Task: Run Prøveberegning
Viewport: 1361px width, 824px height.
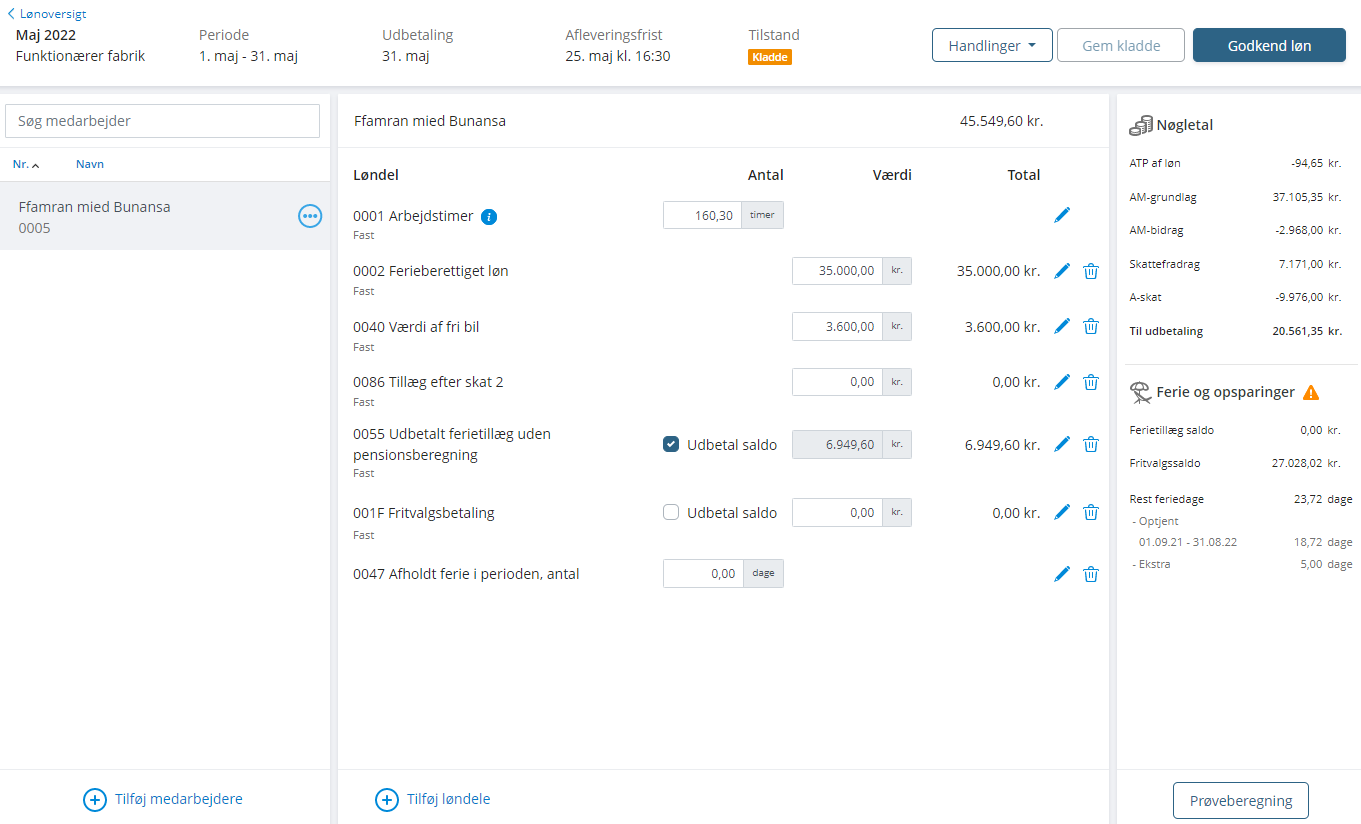Action: (x=1240, y=801)
